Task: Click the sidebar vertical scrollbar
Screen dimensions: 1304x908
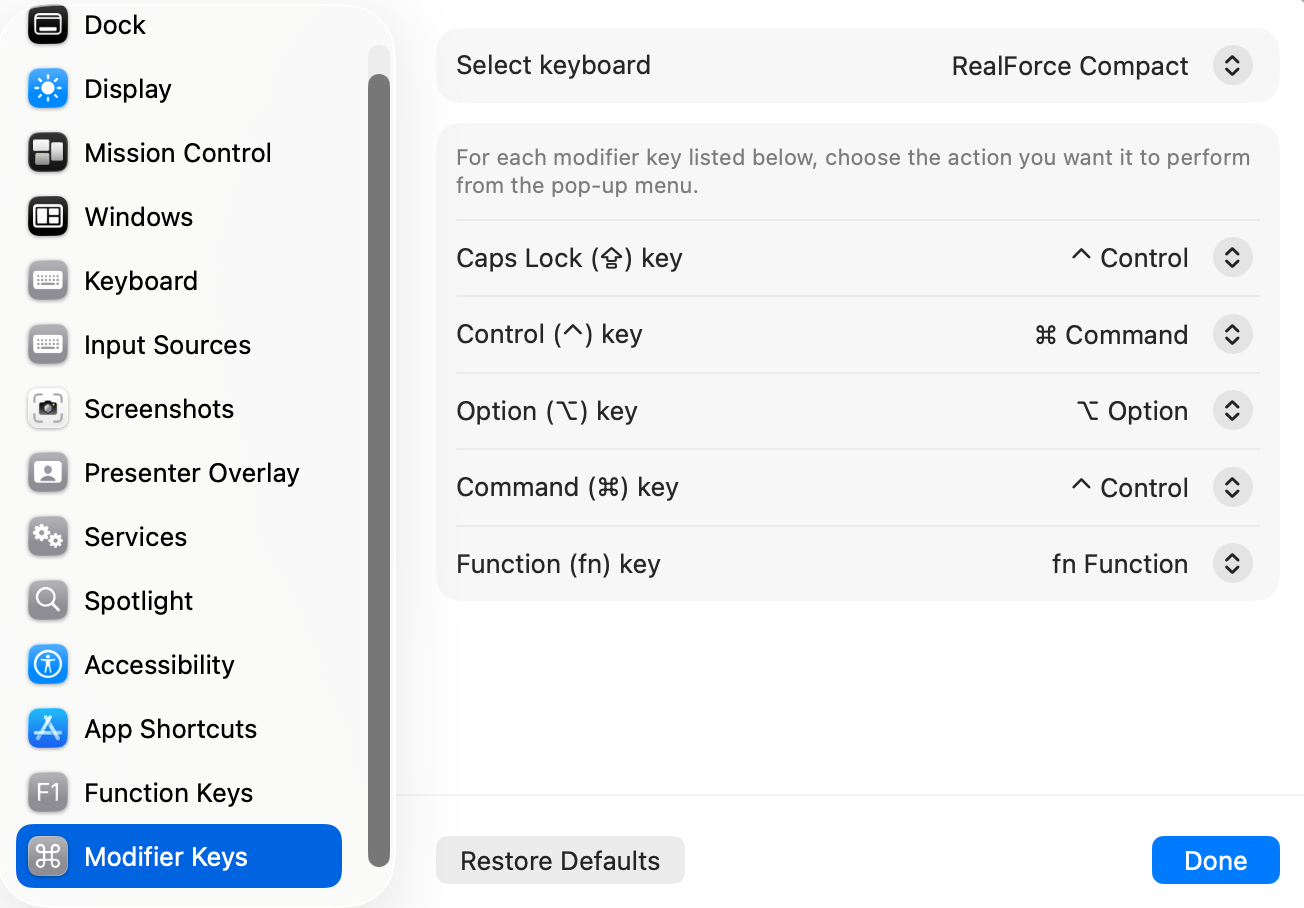Action: click(379, 470)
